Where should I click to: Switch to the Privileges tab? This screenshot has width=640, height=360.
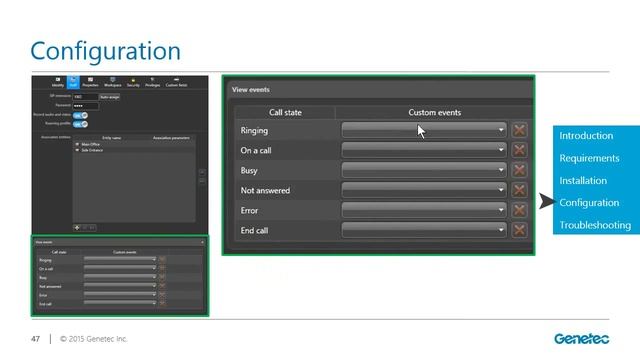coord(152,82)
